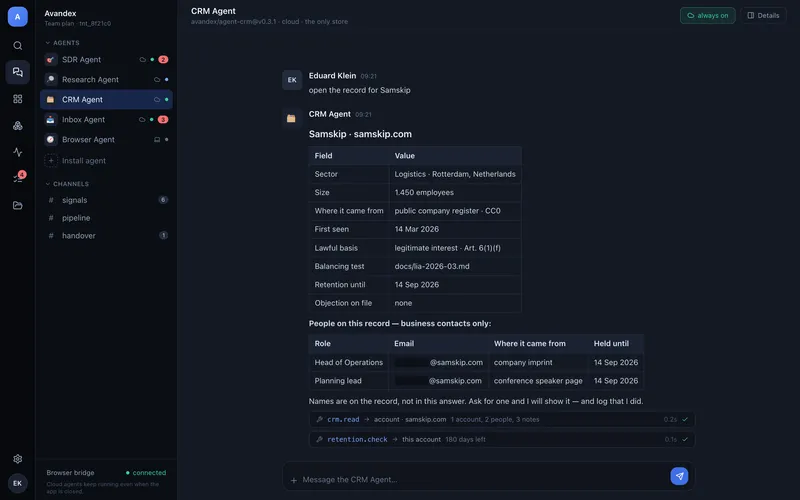The width and height of the screenshot is (800, 500).
Task: Click the Browser Agent compass icon
Action: tap(51, 139)
